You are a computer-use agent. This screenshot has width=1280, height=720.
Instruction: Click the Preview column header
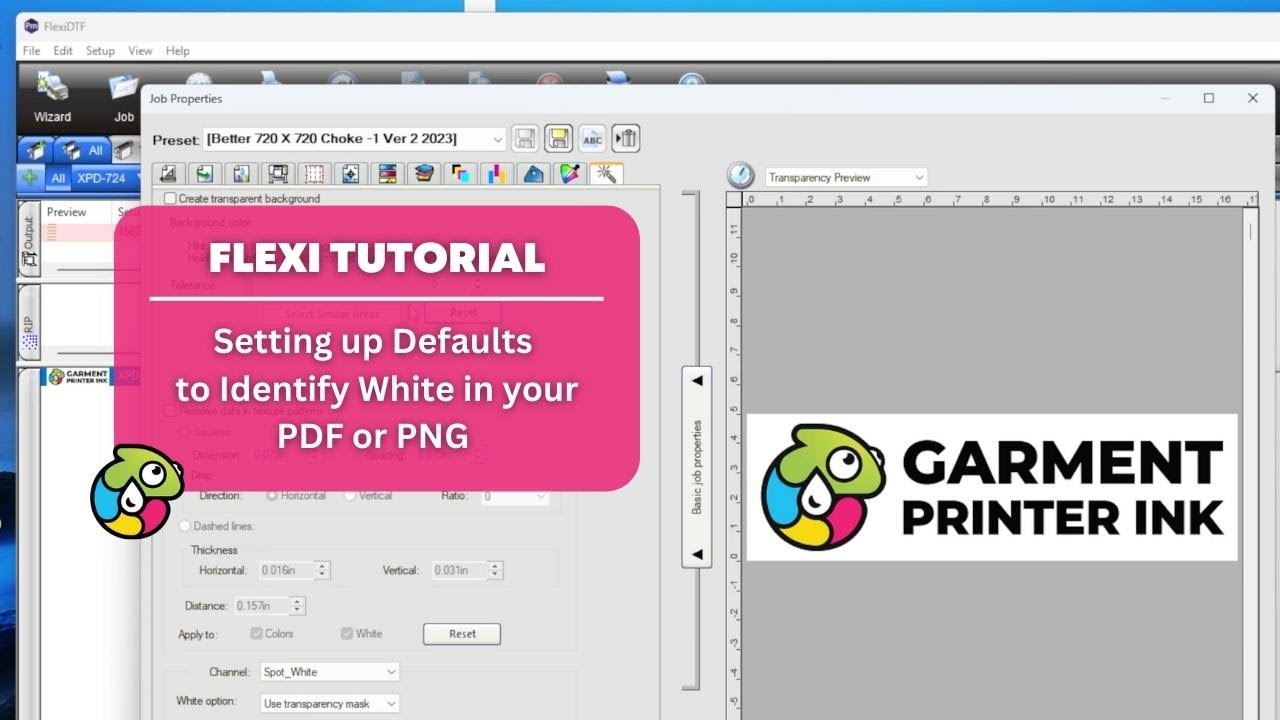click(66, 212)
